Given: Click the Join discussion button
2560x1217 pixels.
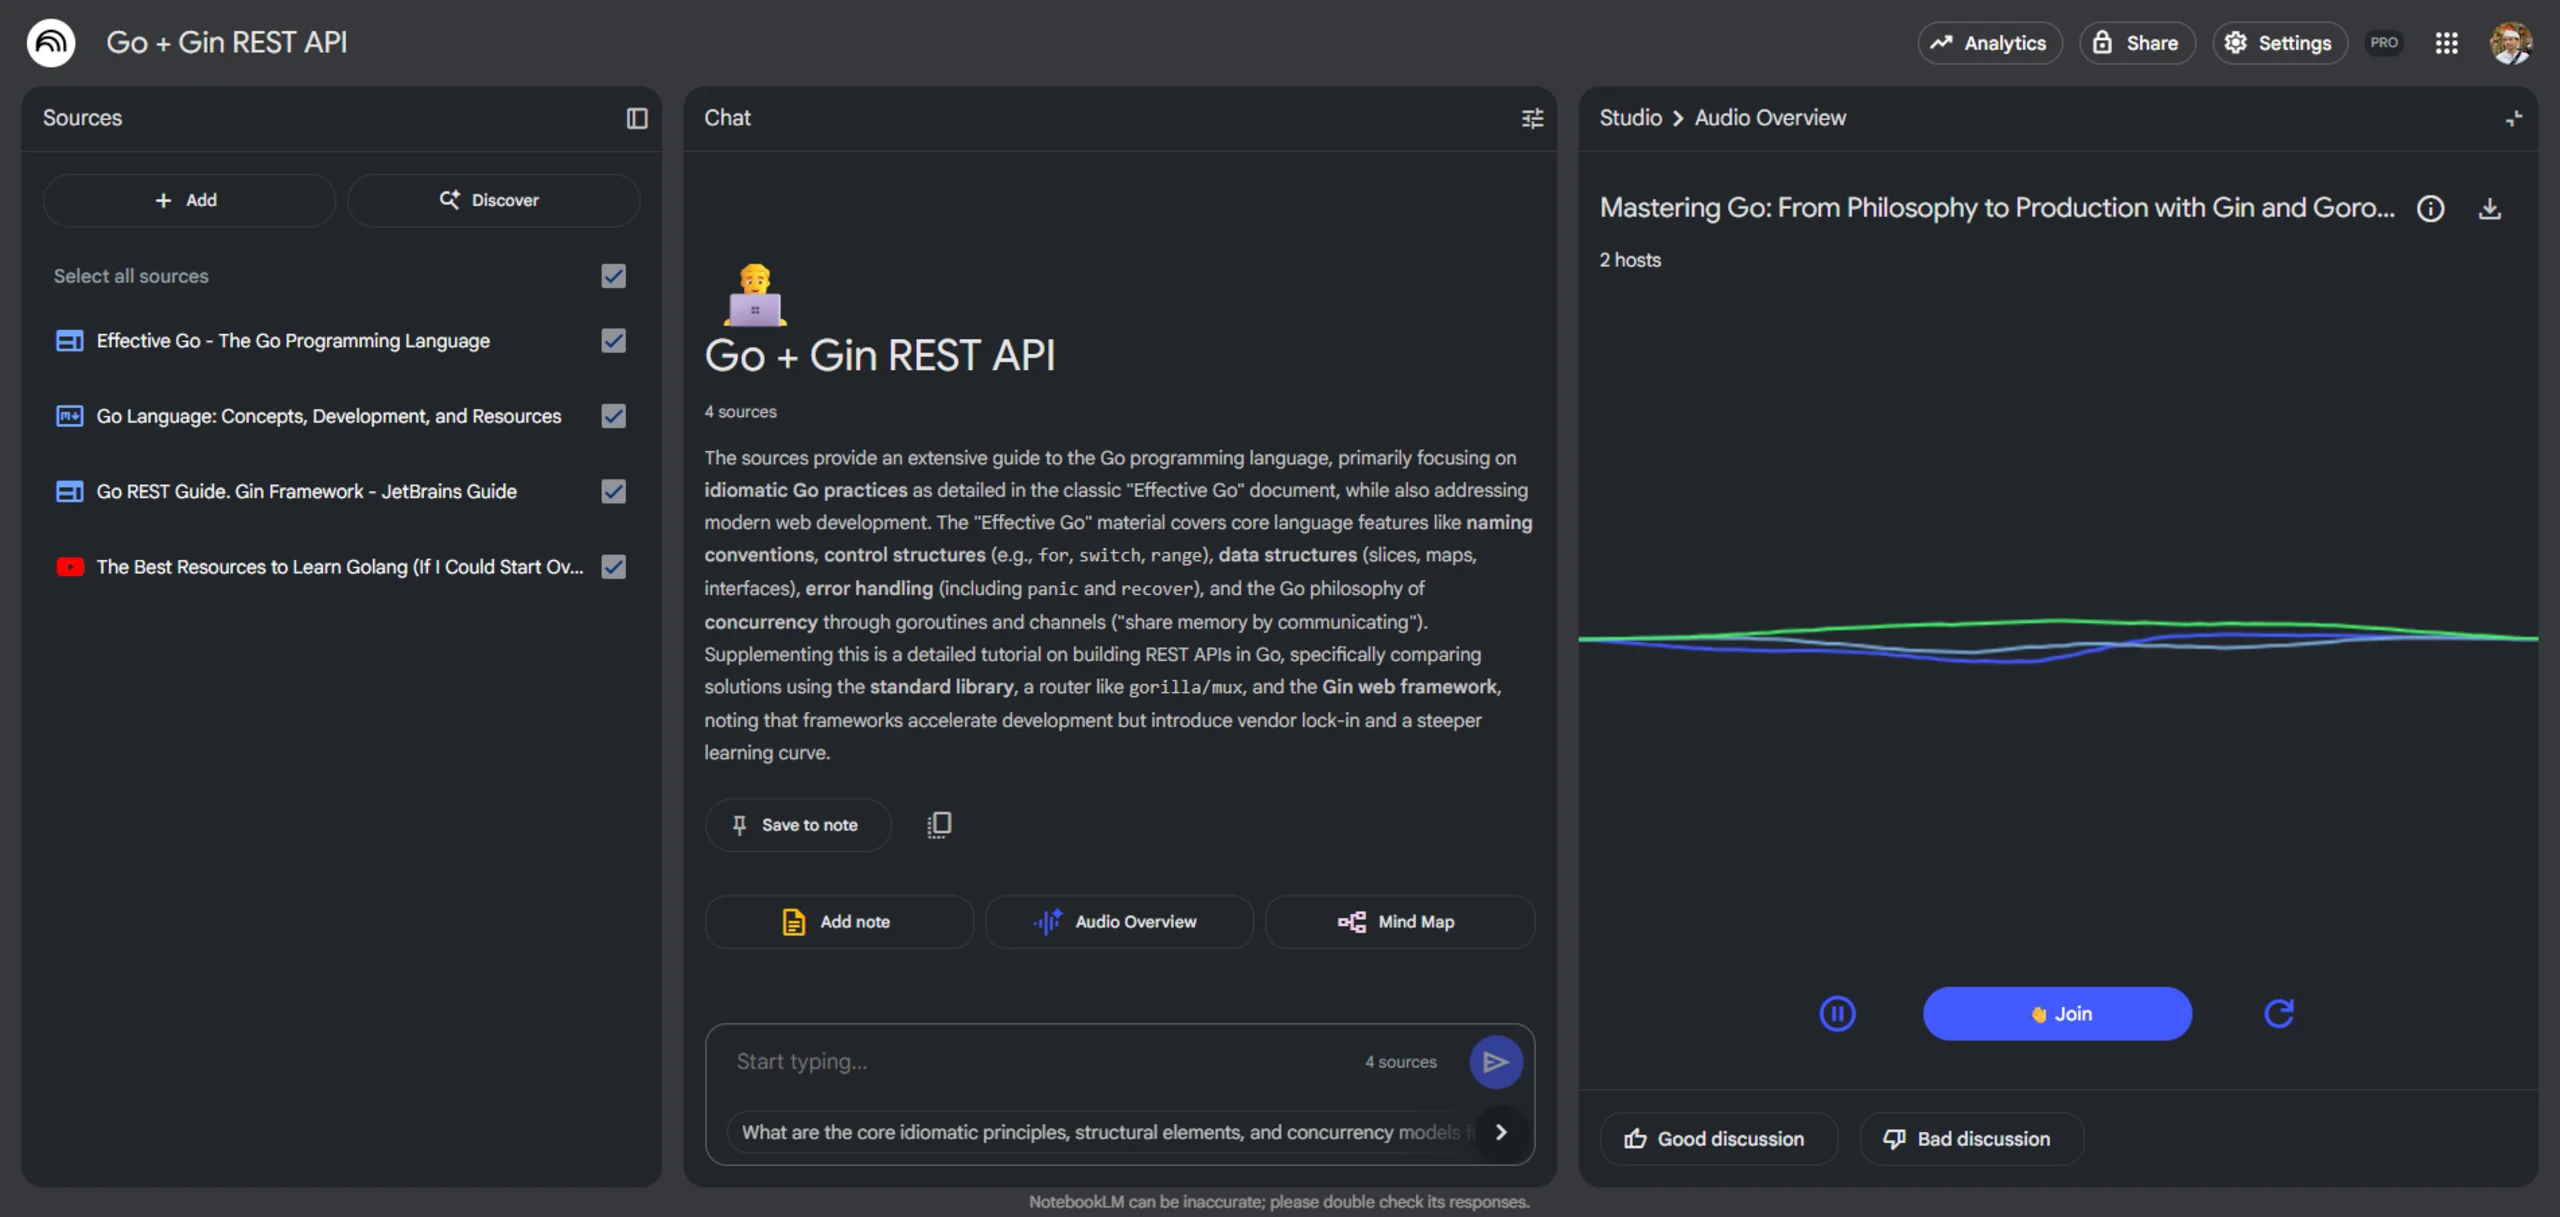Looking at the screenshot, I should click(2057, 1013).
